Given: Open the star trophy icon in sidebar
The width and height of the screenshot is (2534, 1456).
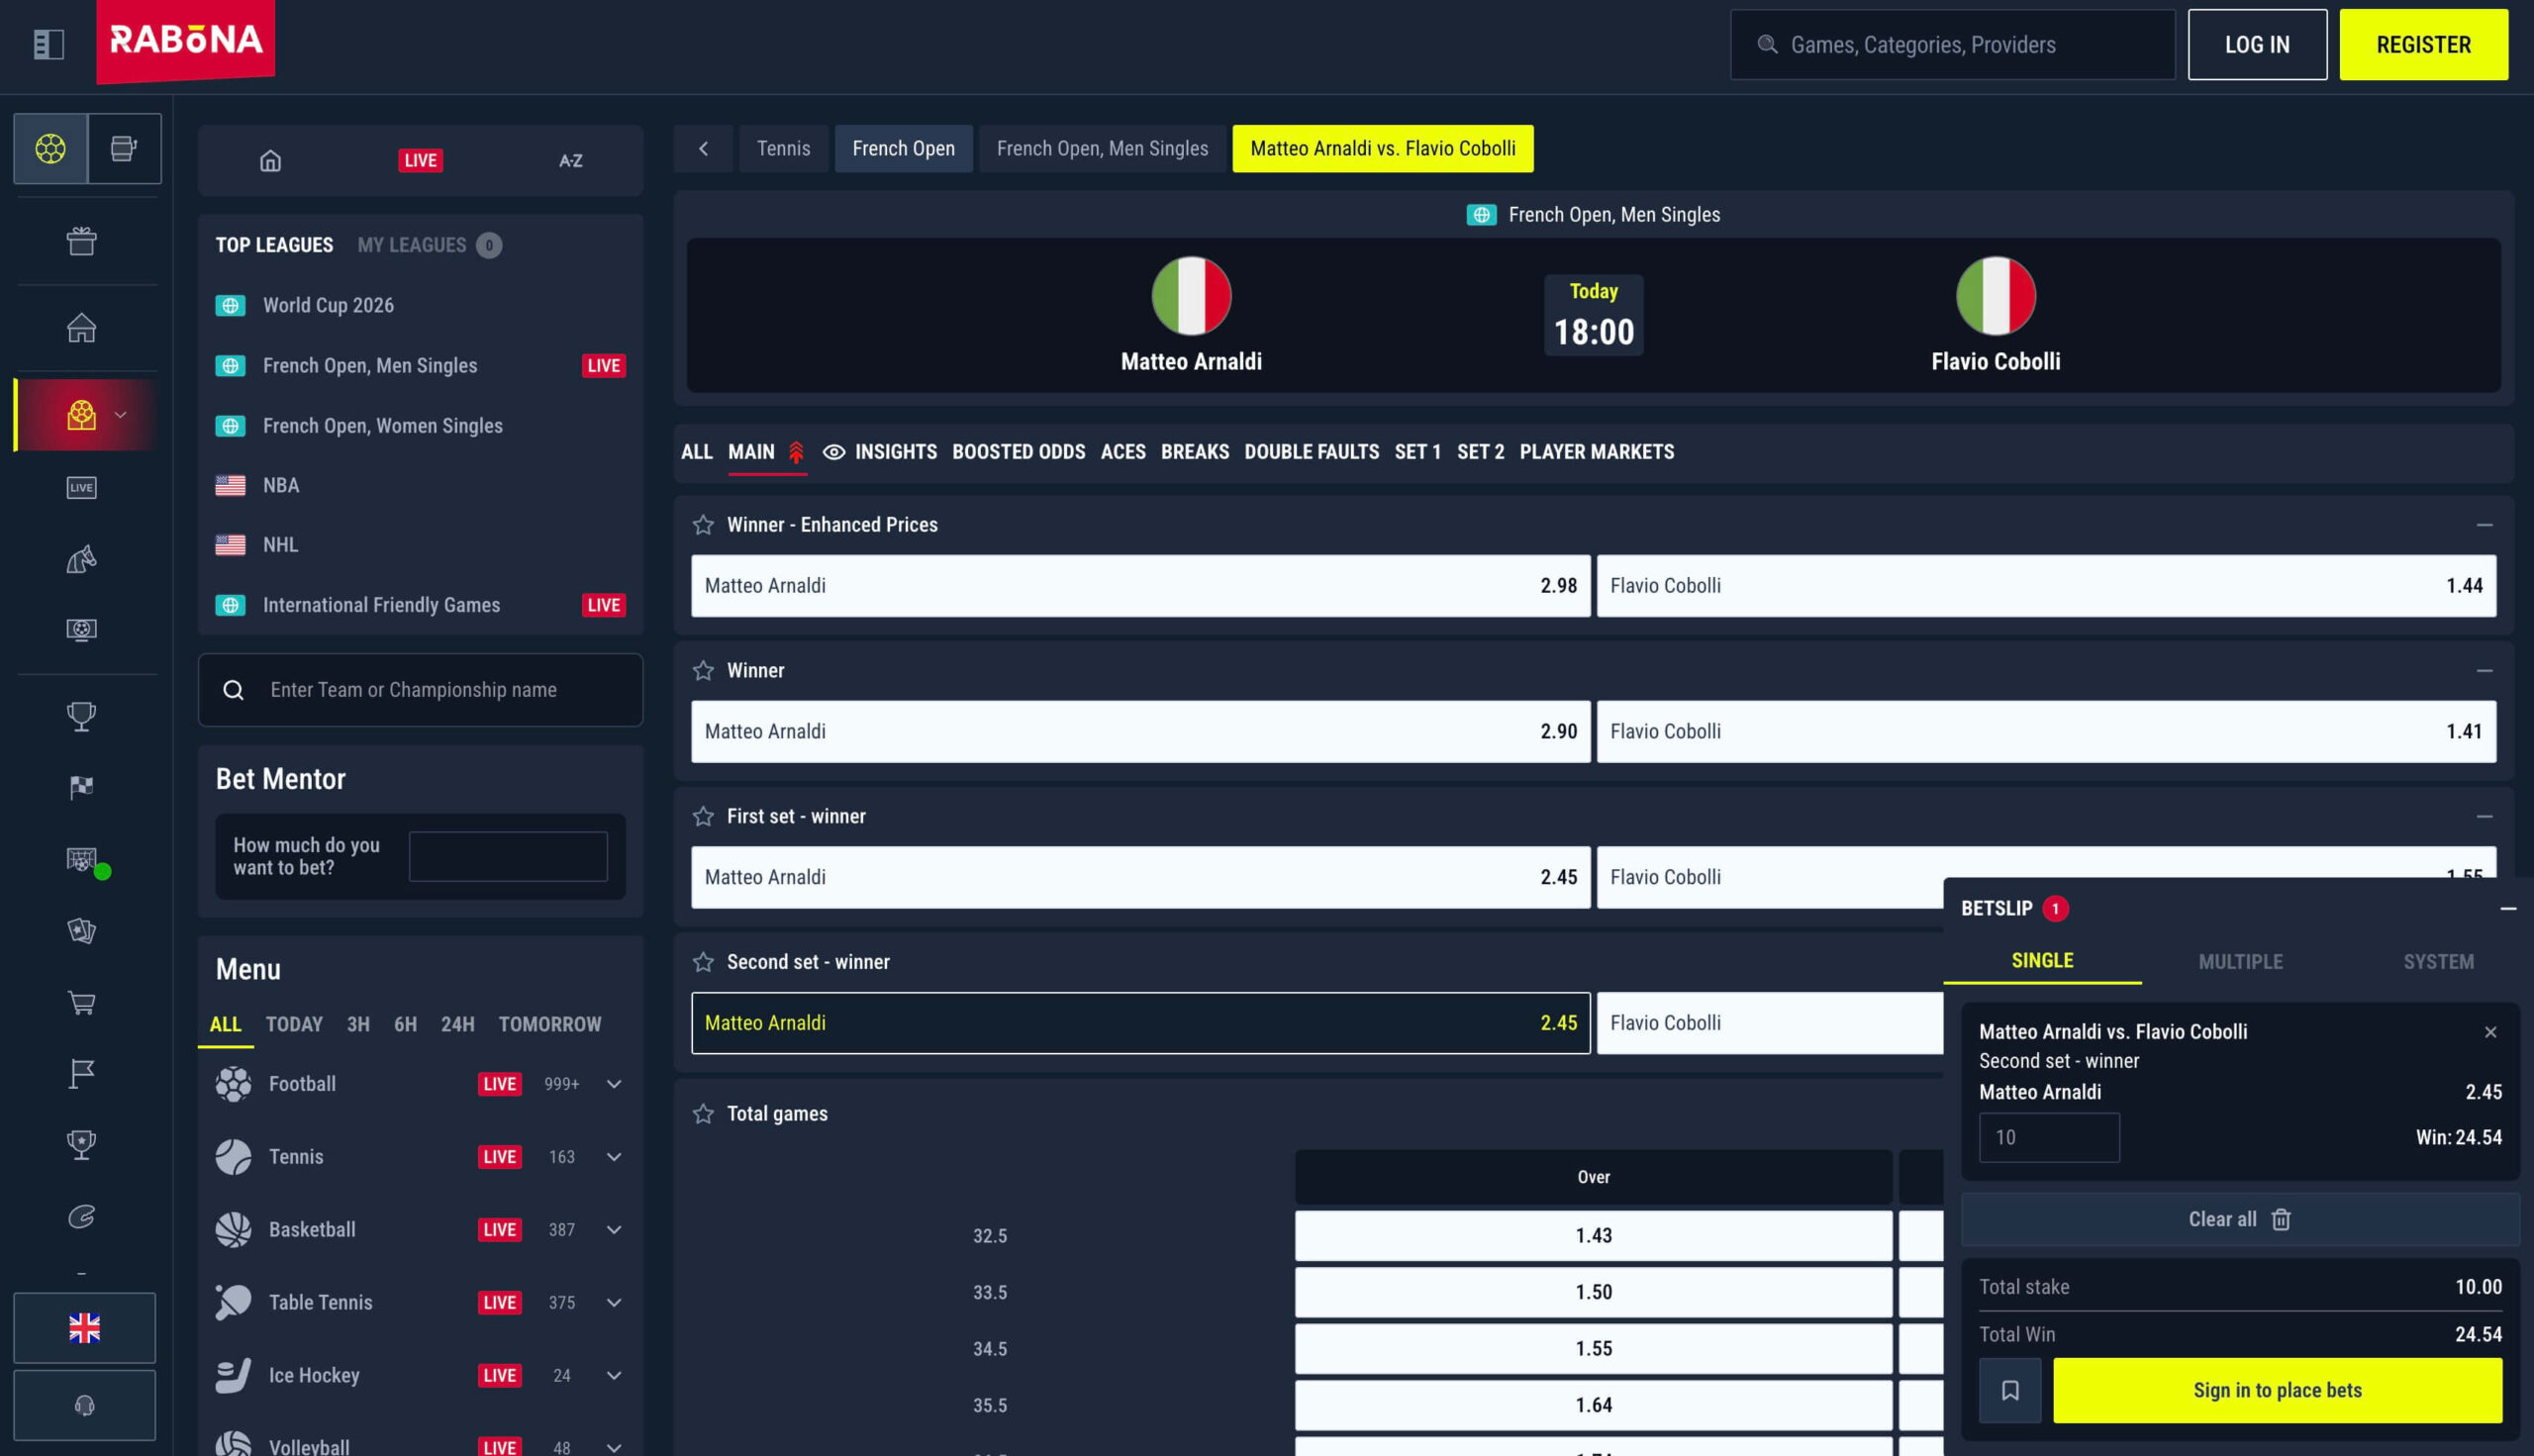Looking at the screenshot, I should (x=82, y=1145).
